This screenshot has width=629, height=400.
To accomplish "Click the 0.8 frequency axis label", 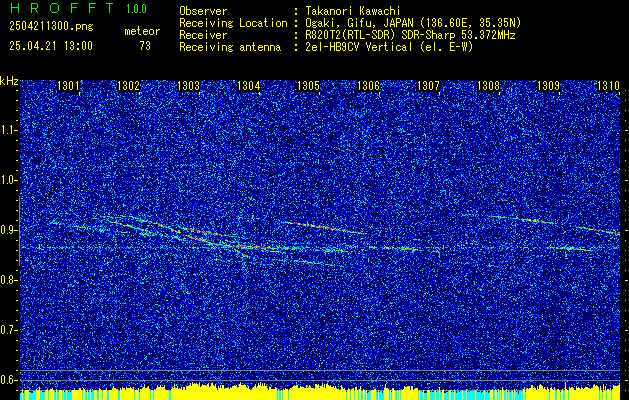I will point(8,280).
